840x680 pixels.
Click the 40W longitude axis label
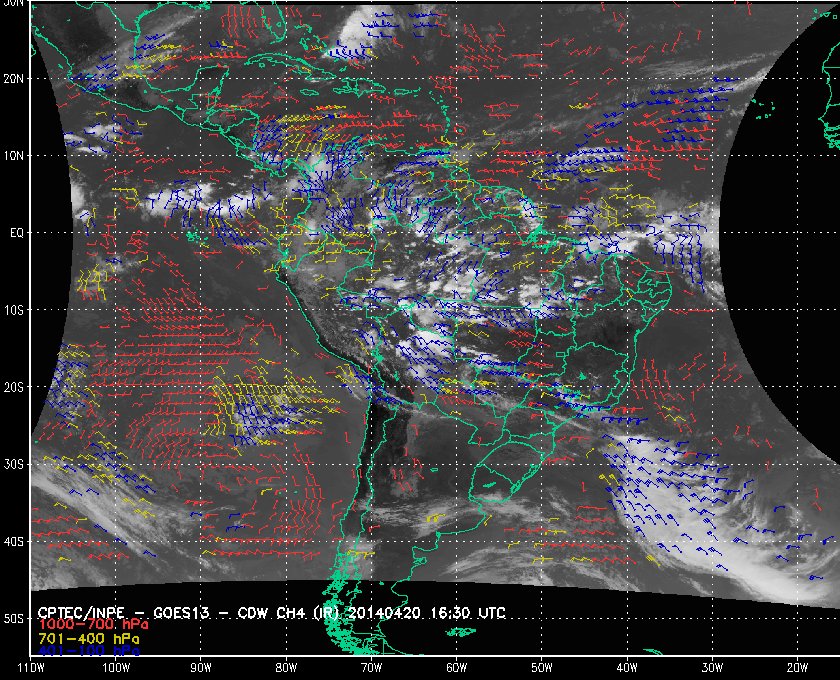point(627,668)
